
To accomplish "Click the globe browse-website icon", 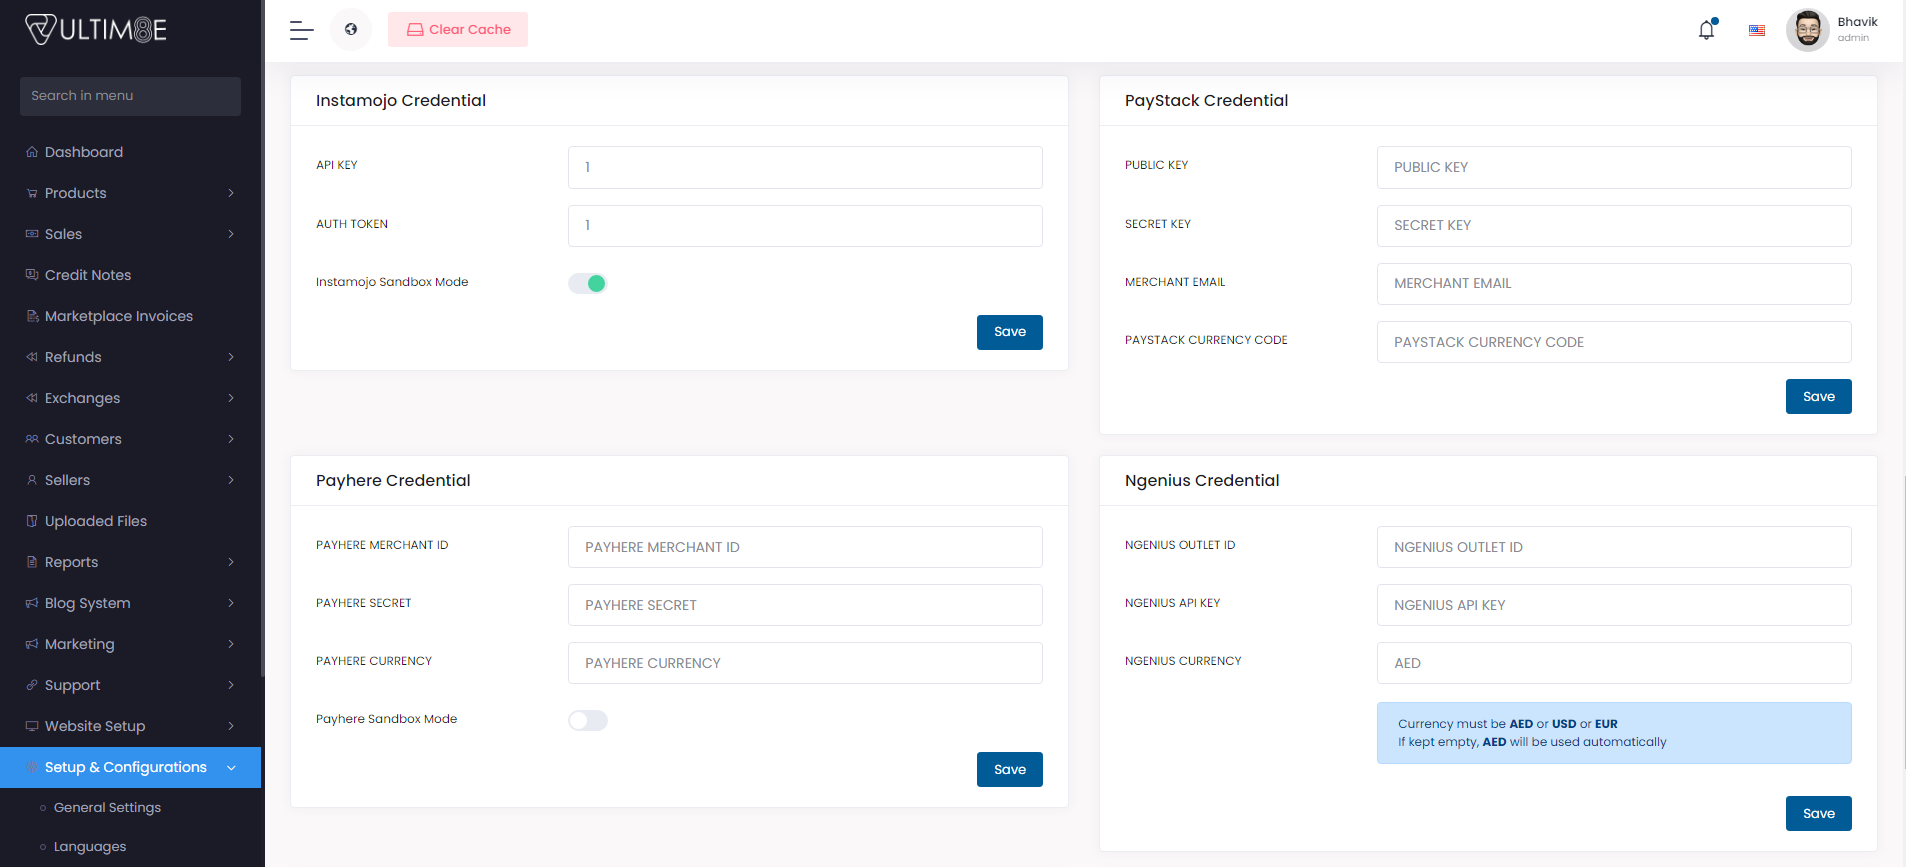I will 351,29.
